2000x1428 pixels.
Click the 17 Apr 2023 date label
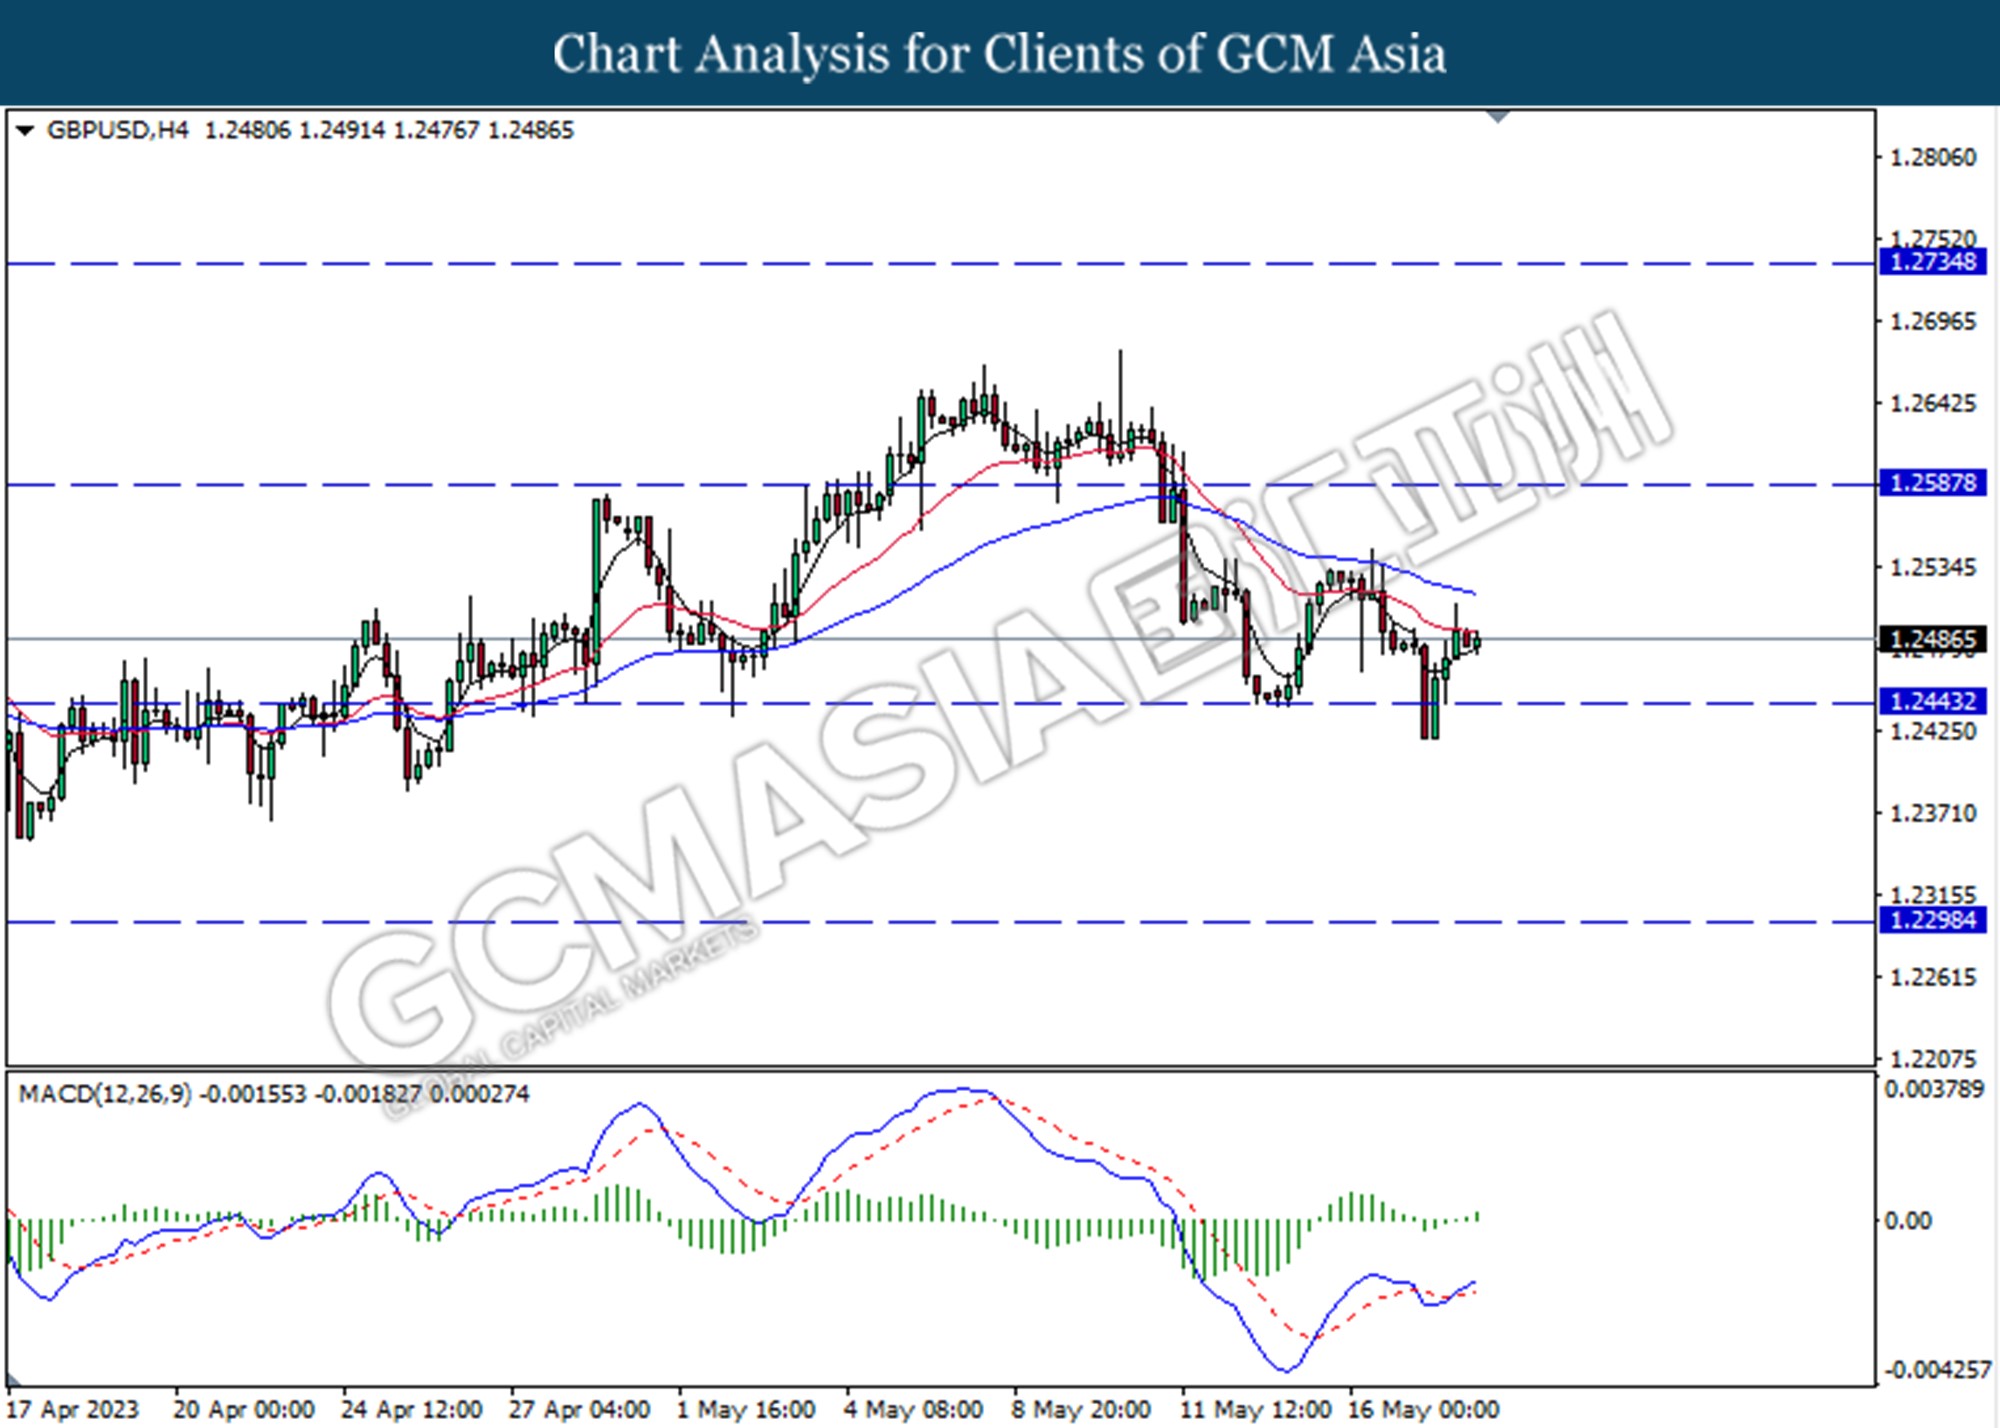(73, 1410)
